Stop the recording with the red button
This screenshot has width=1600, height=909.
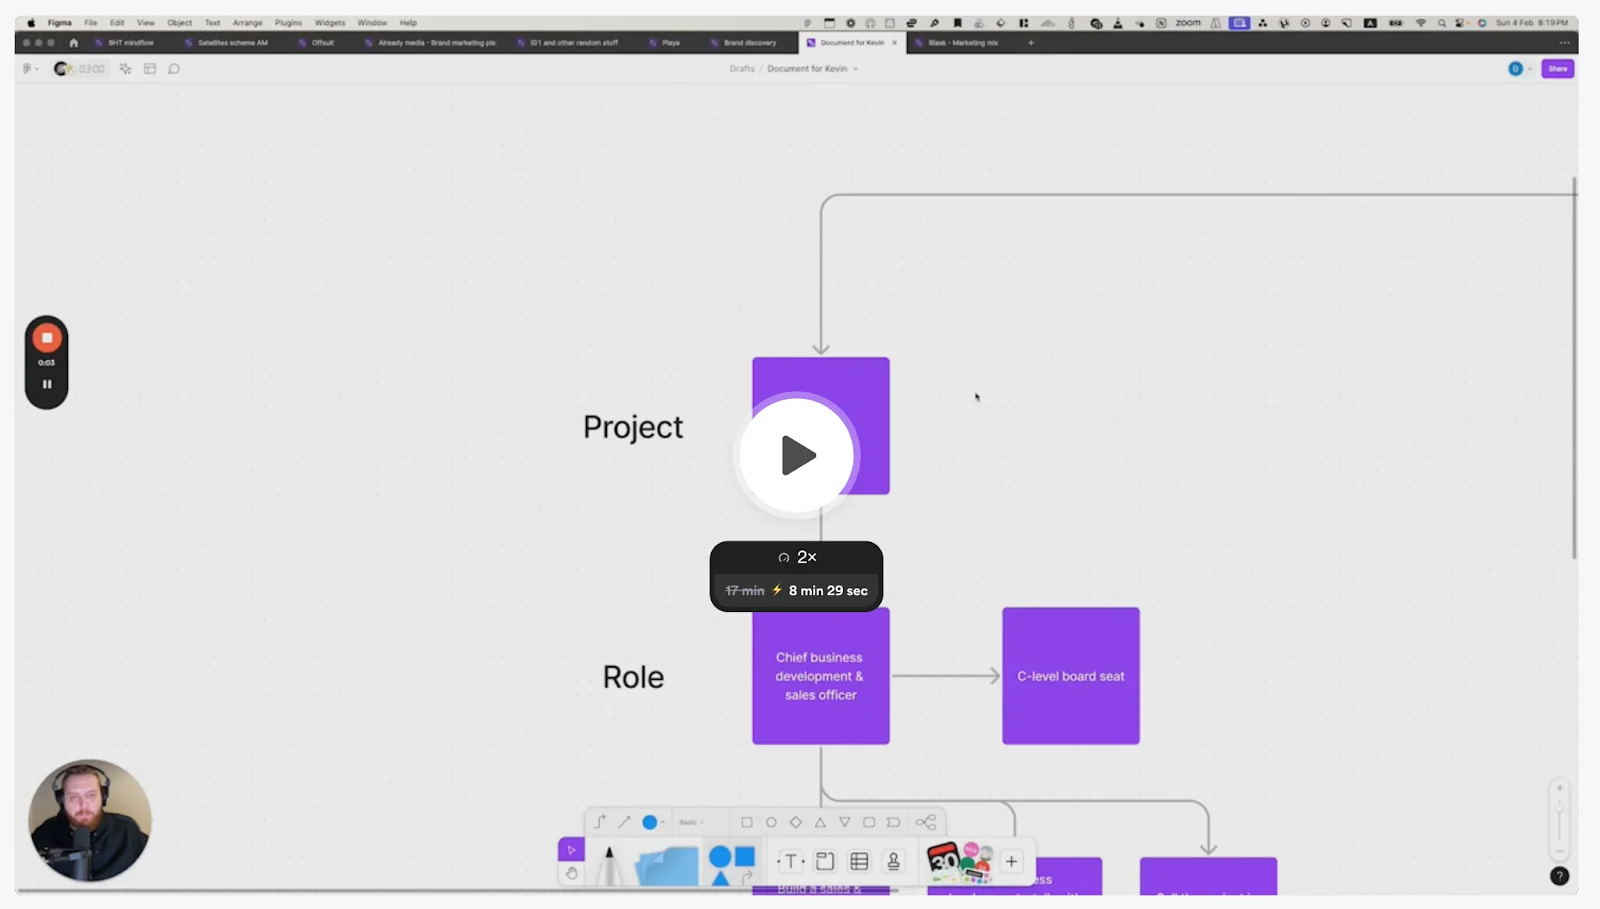(x=46, y=337)
